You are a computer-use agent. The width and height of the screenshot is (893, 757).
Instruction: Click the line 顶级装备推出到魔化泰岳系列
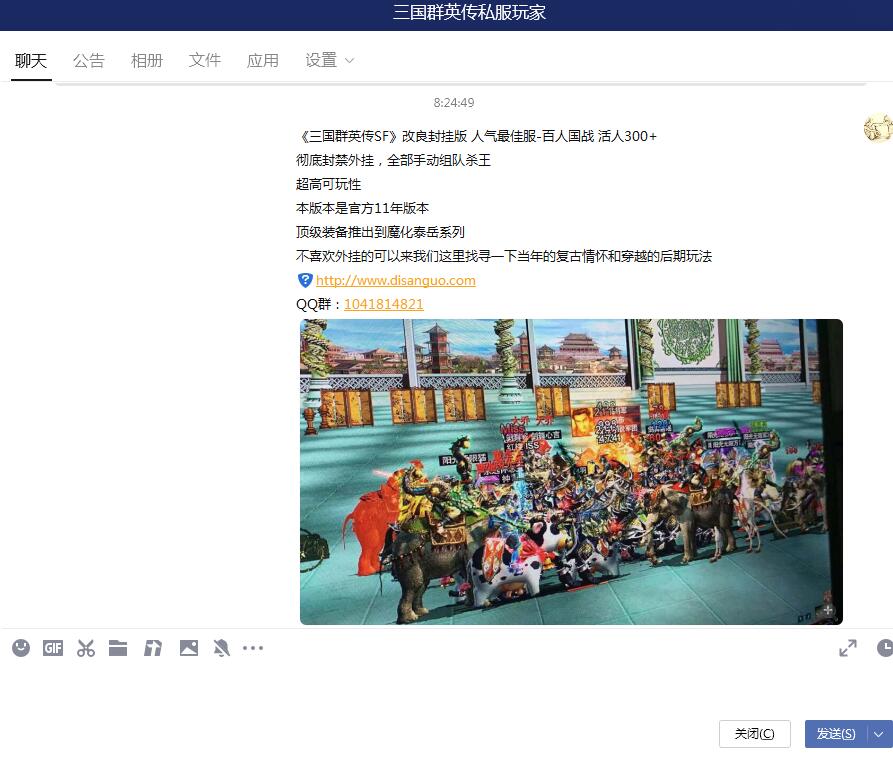[380, 232]
